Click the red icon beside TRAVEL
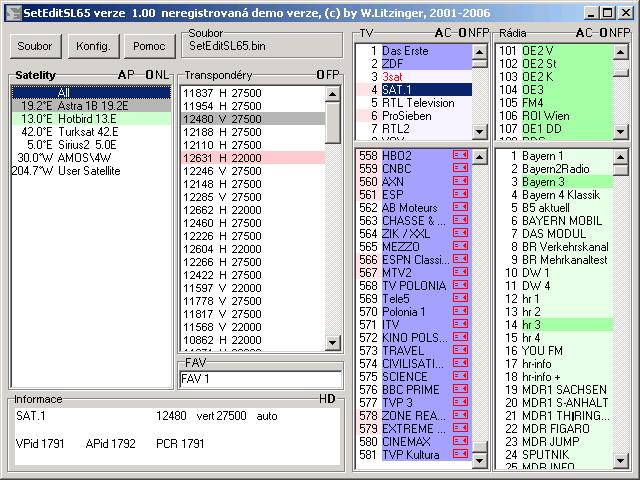The width and height of the screenshot is (640, 480). click(x=460, y=351)
